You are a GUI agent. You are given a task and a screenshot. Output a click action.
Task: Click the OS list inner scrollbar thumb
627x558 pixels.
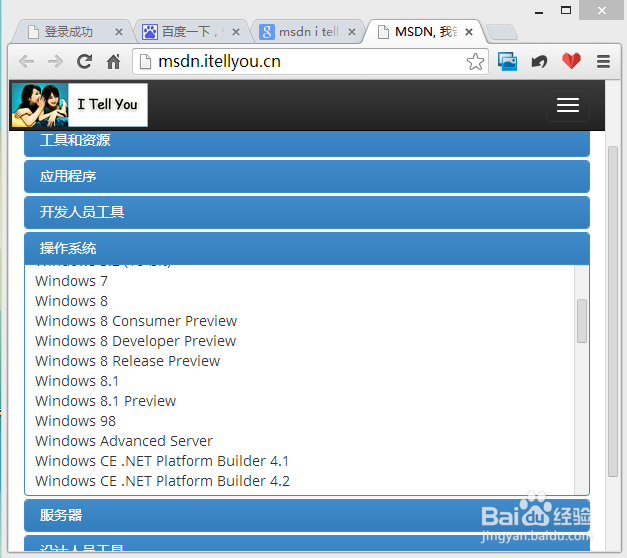pyautogui.click(x=582, y=321)
